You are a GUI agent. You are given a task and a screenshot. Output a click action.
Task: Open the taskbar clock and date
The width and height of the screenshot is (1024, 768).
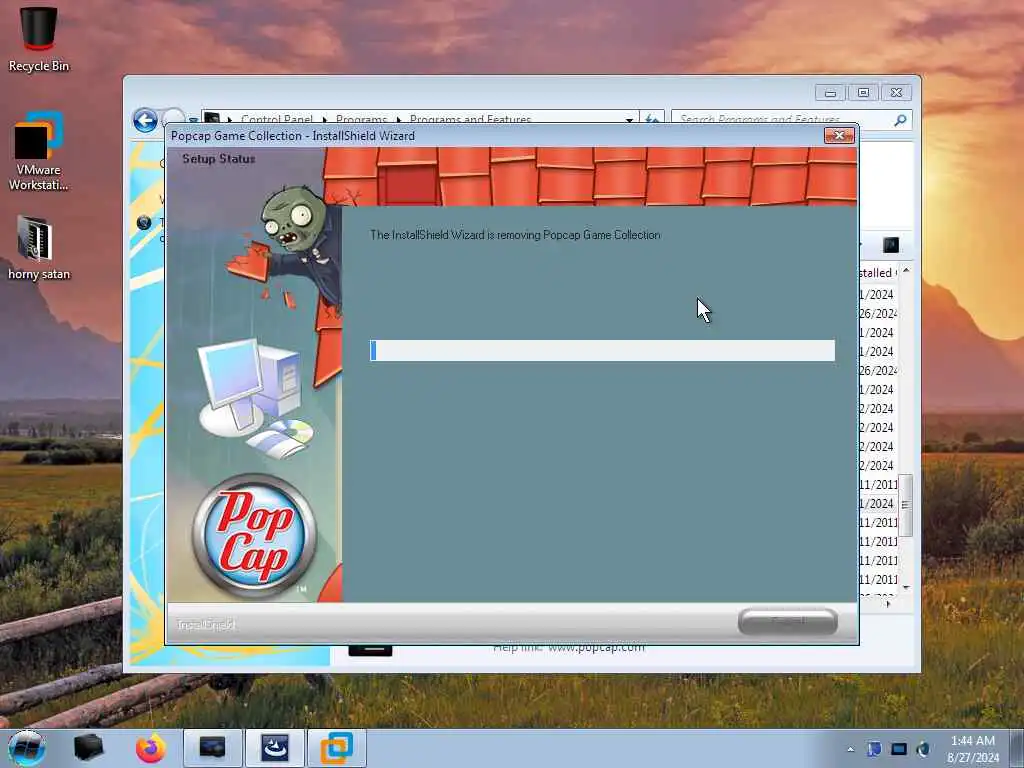point(972,749)
